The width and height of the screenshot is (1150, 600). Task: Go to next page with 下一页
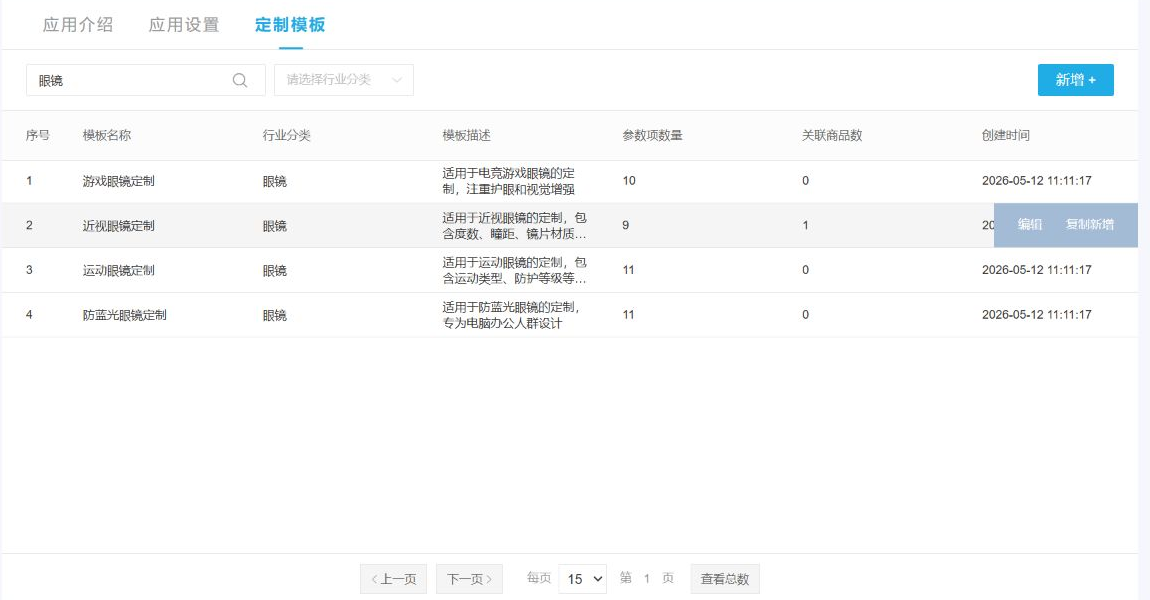[469, 579]
